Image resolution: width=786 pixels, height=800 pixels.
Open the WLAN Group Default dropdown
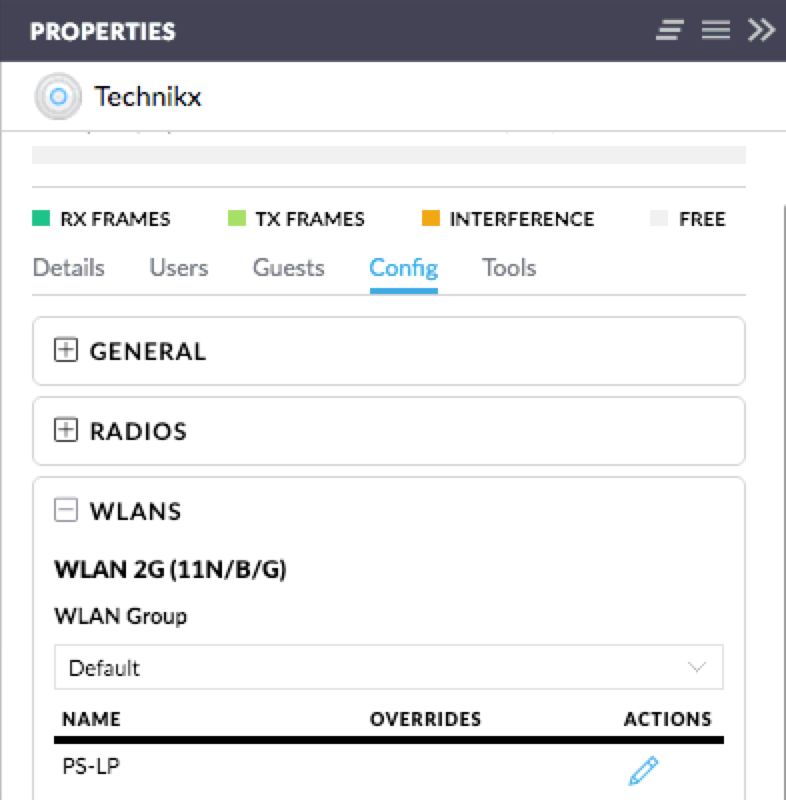(x=388, y=667)
